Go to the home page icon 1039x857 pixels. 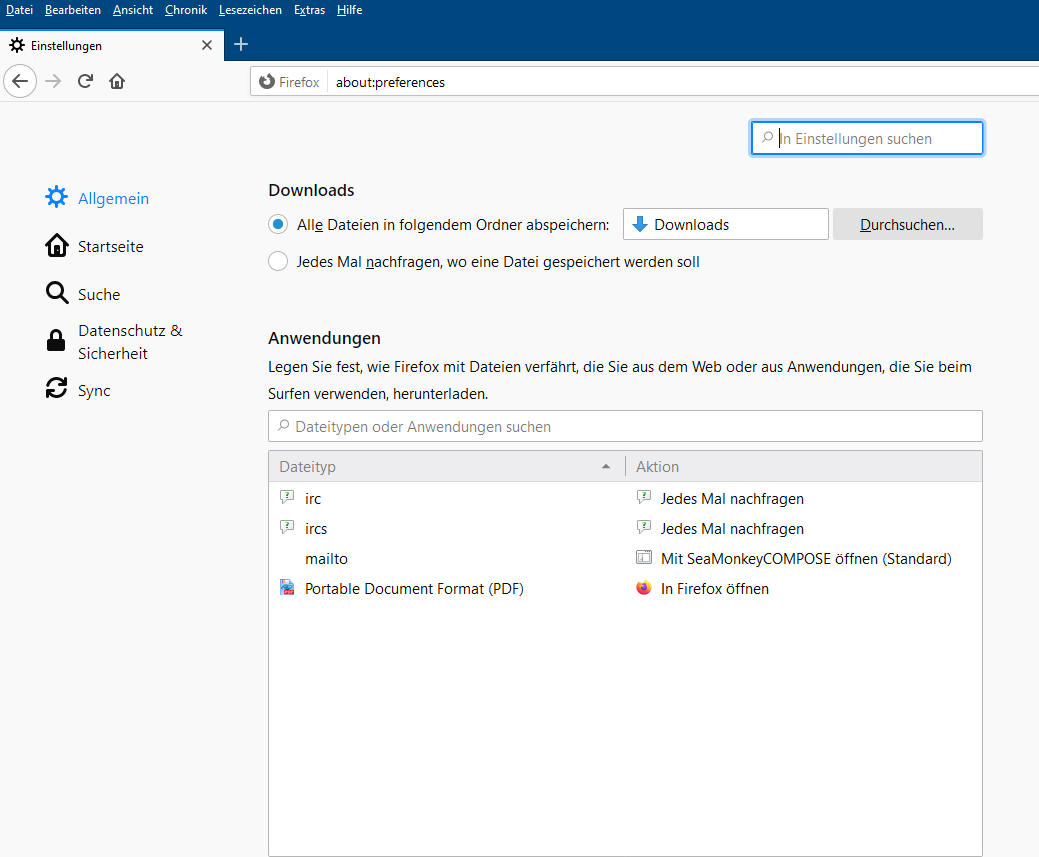(117, 81)
